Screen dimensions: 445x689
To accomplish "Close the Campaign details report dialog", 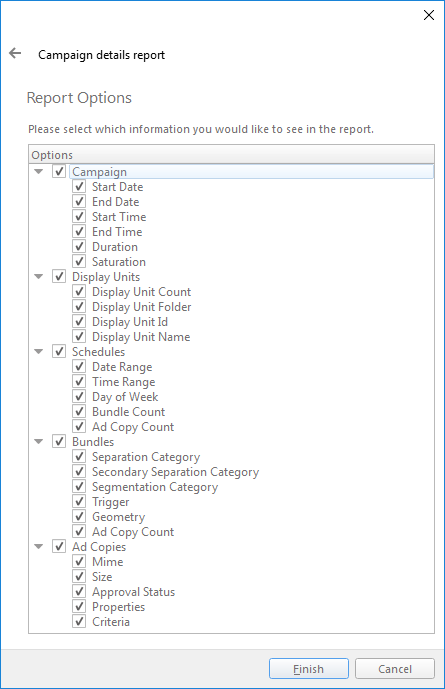I will [429, 15].
